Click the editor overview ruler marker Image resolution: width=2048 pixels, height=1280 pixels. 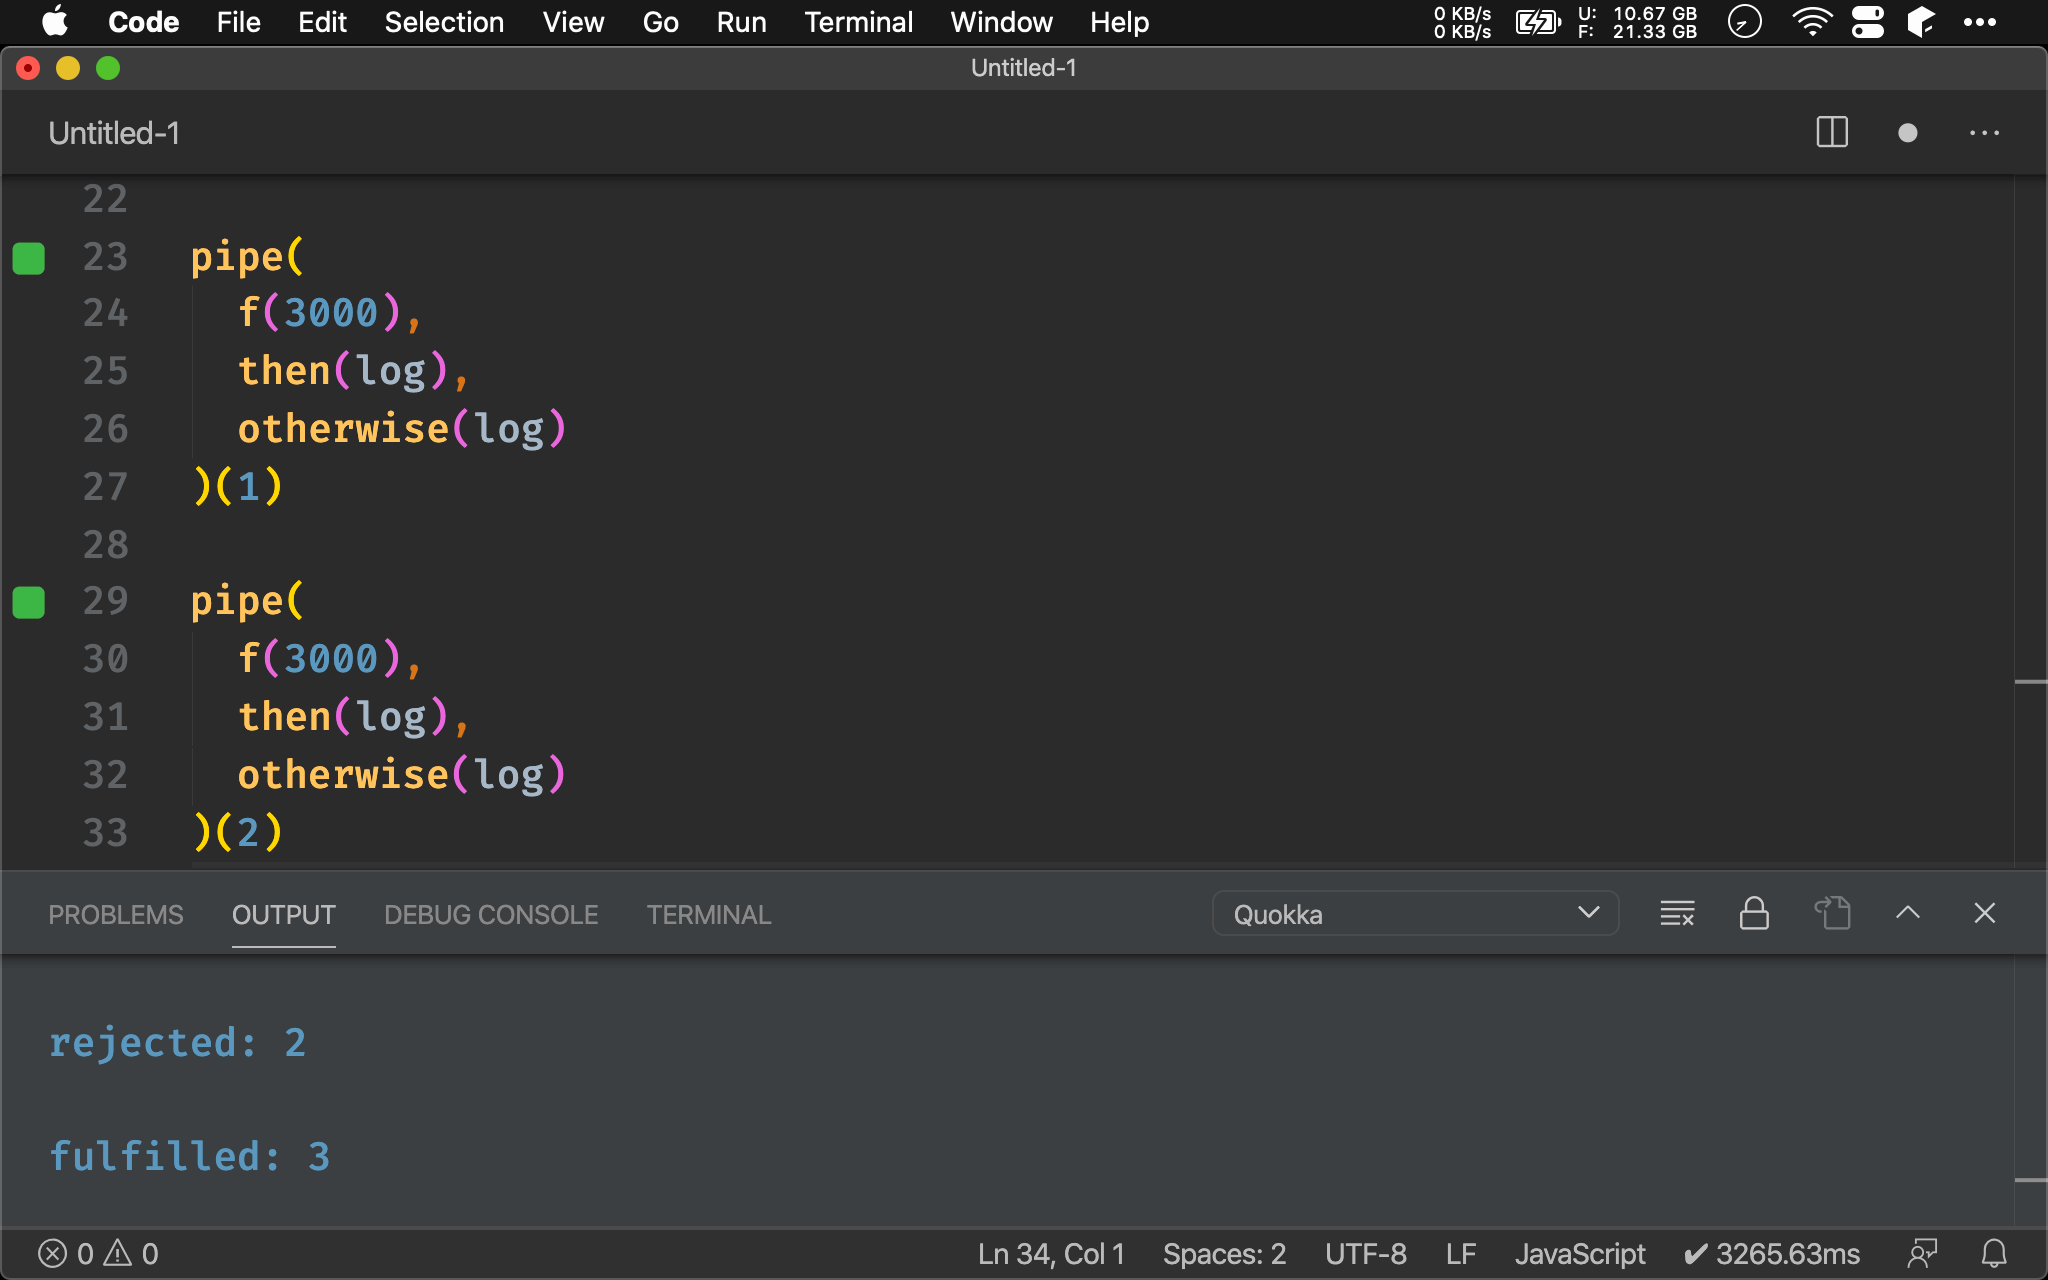[x=2030, y=682]
